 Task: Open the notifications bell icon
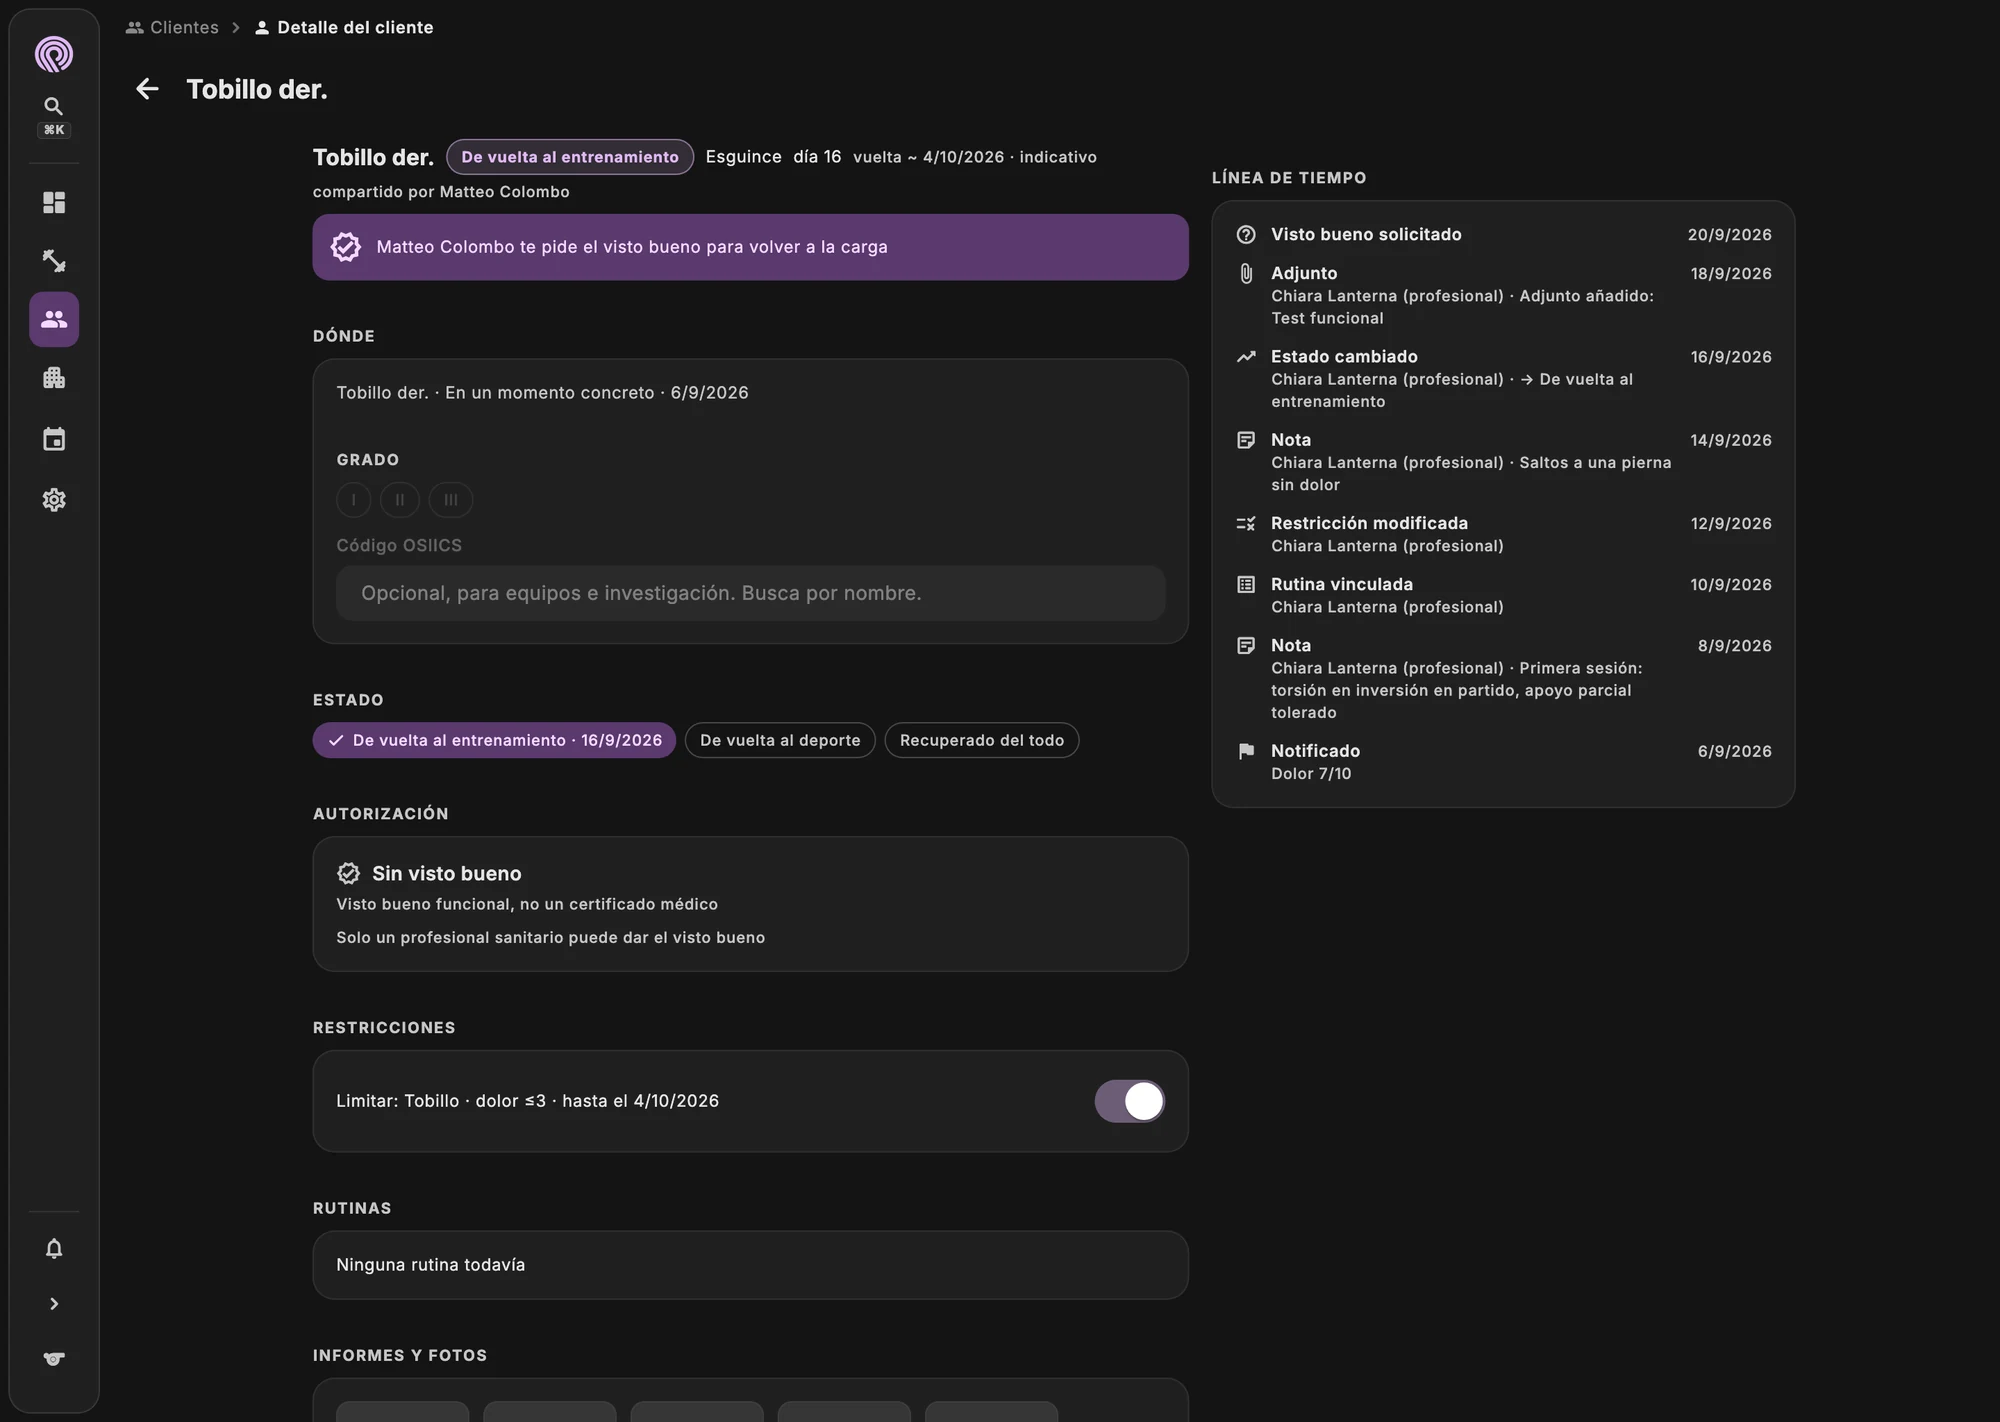point(54,1249)
